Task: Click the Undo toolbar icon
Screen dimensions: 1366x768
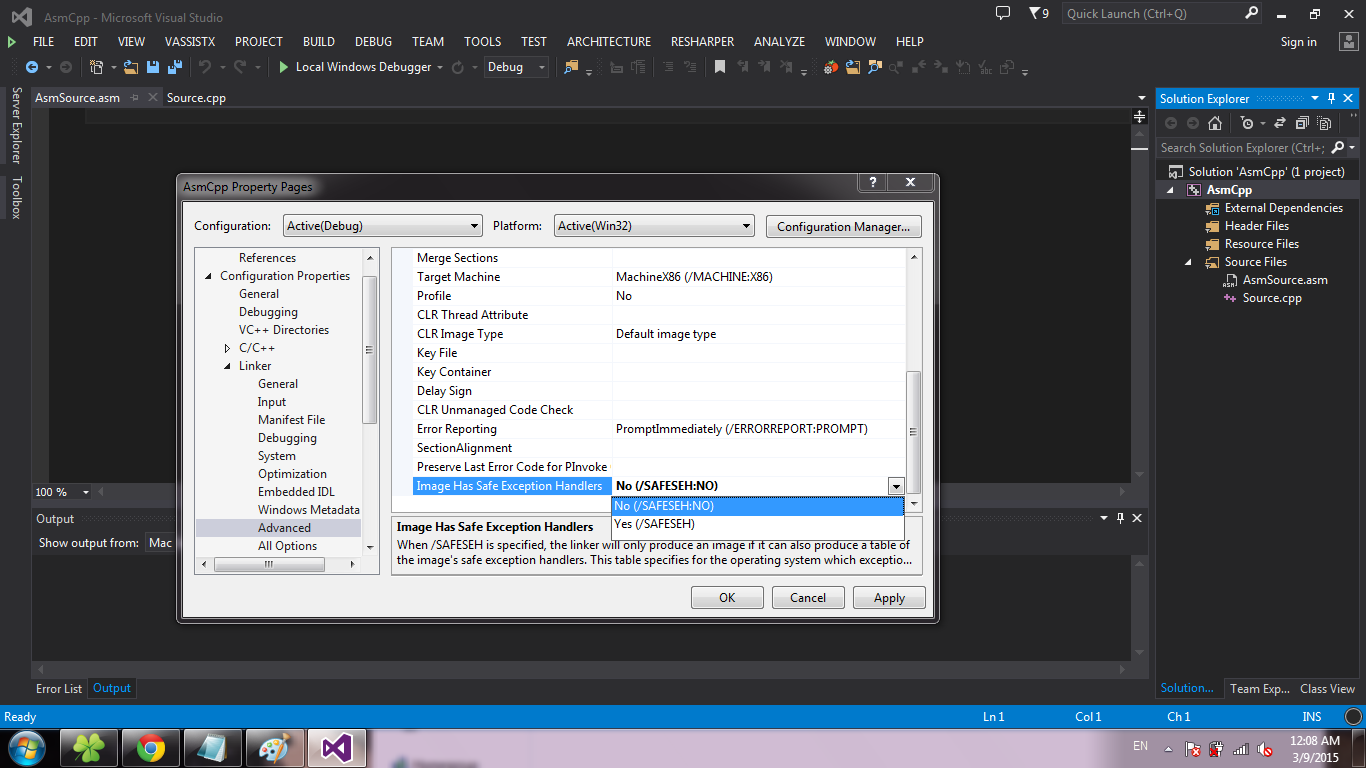Action: pyautogui.click(x=204, y=67)
